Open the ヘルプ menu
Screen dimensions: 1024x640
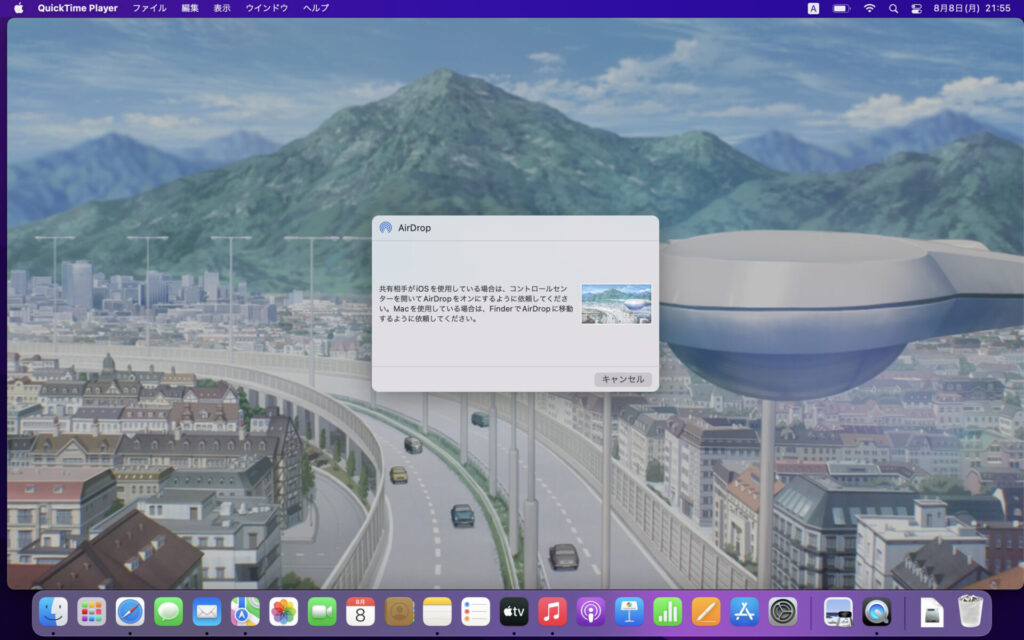[316, 8]
